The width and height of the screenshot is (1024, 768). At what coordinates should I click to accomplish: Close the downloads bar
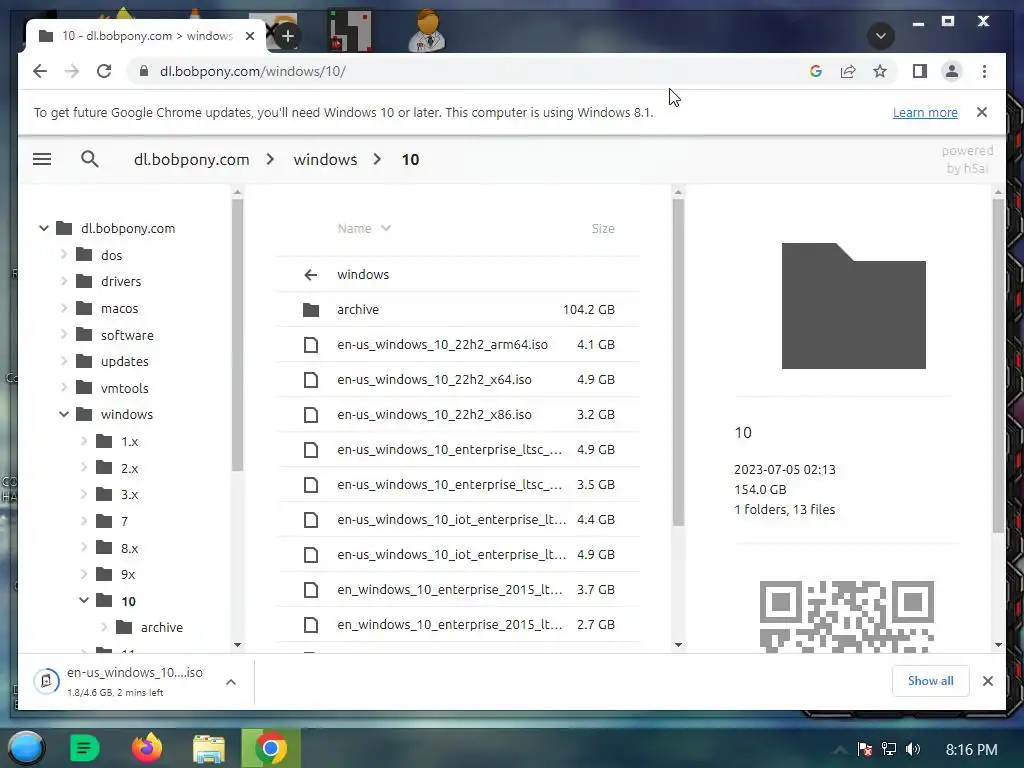[987, 680]
